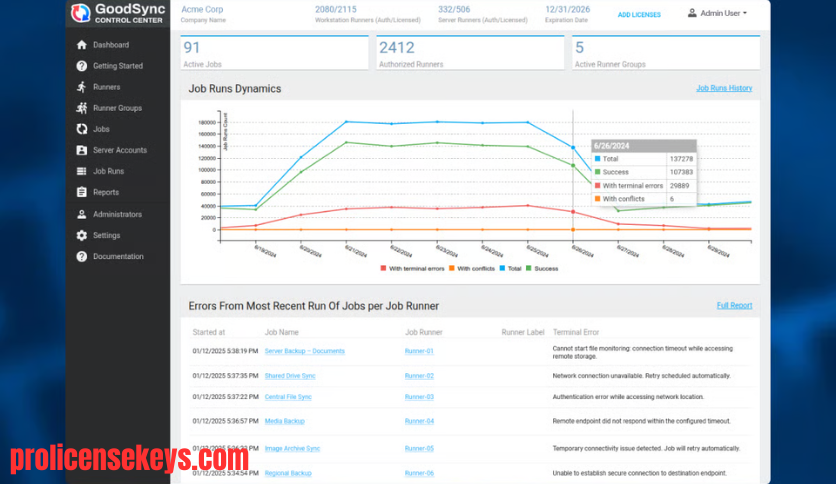Click the 6/26/2024 Total data point on the chart

[x=573, y=148]
